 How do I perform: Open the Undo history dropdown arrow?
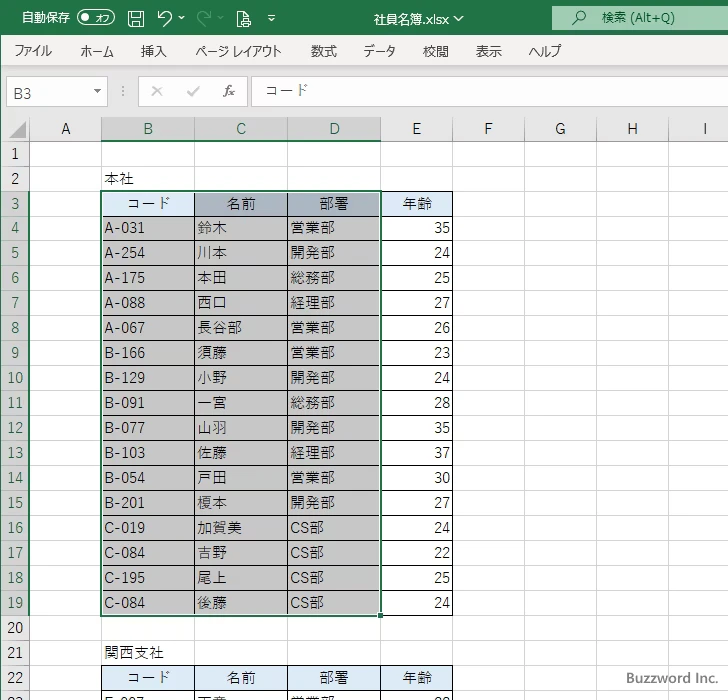182,18
